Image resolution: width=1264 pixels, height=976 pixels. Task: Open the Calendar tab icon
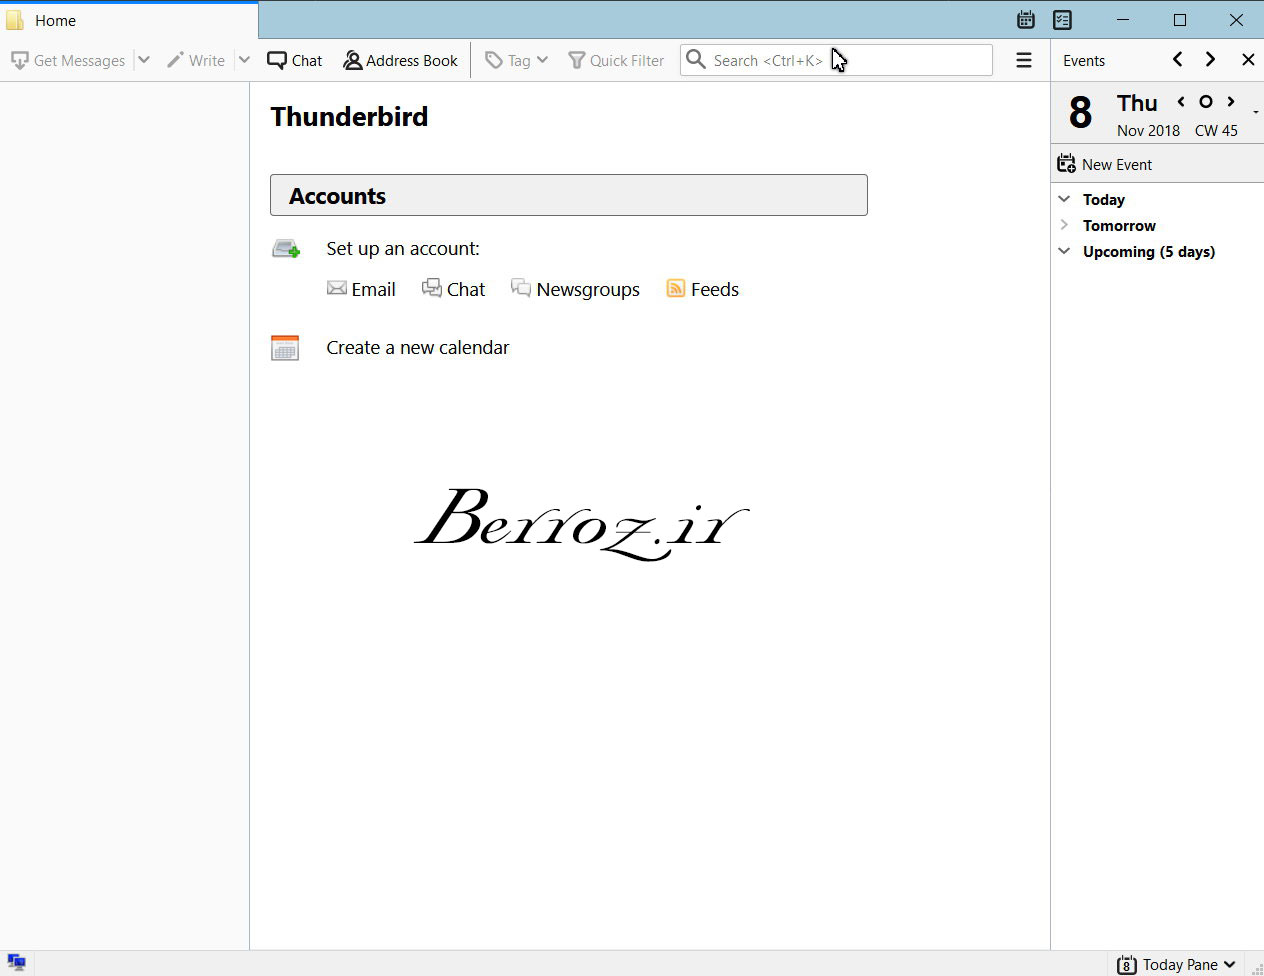point(1025,20)
